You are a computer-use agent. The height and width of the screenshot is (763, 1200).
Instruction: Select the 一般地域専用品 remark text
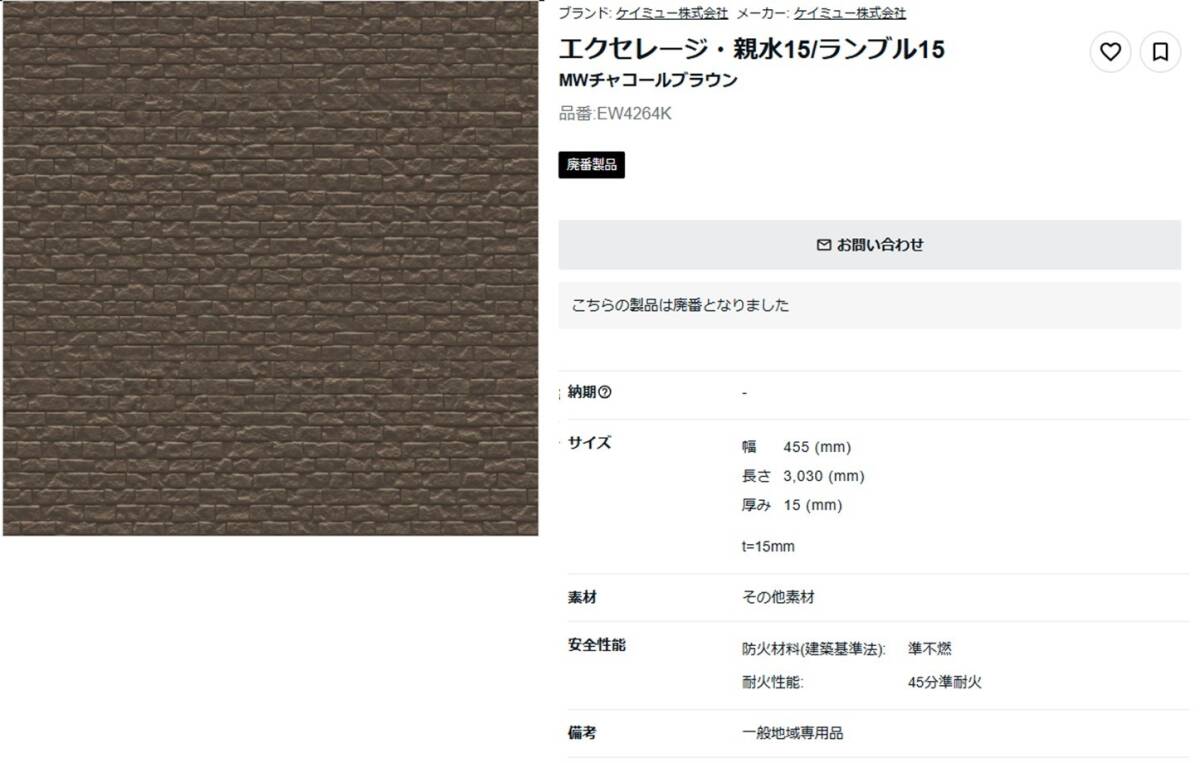click(x=792, y=733)
